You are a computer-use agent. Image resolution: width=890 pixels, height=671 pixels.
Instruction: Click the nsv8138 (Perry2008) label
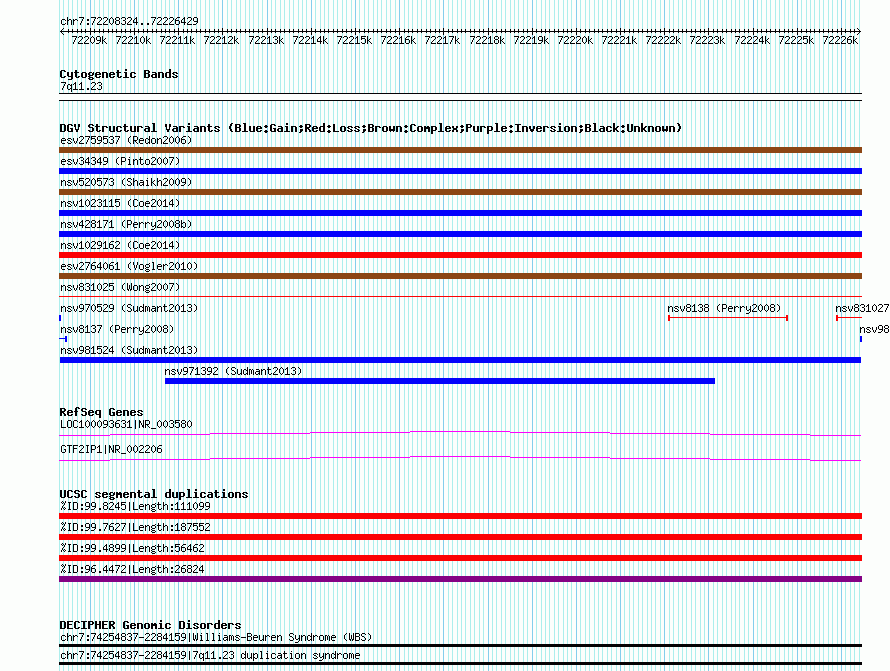724,308
